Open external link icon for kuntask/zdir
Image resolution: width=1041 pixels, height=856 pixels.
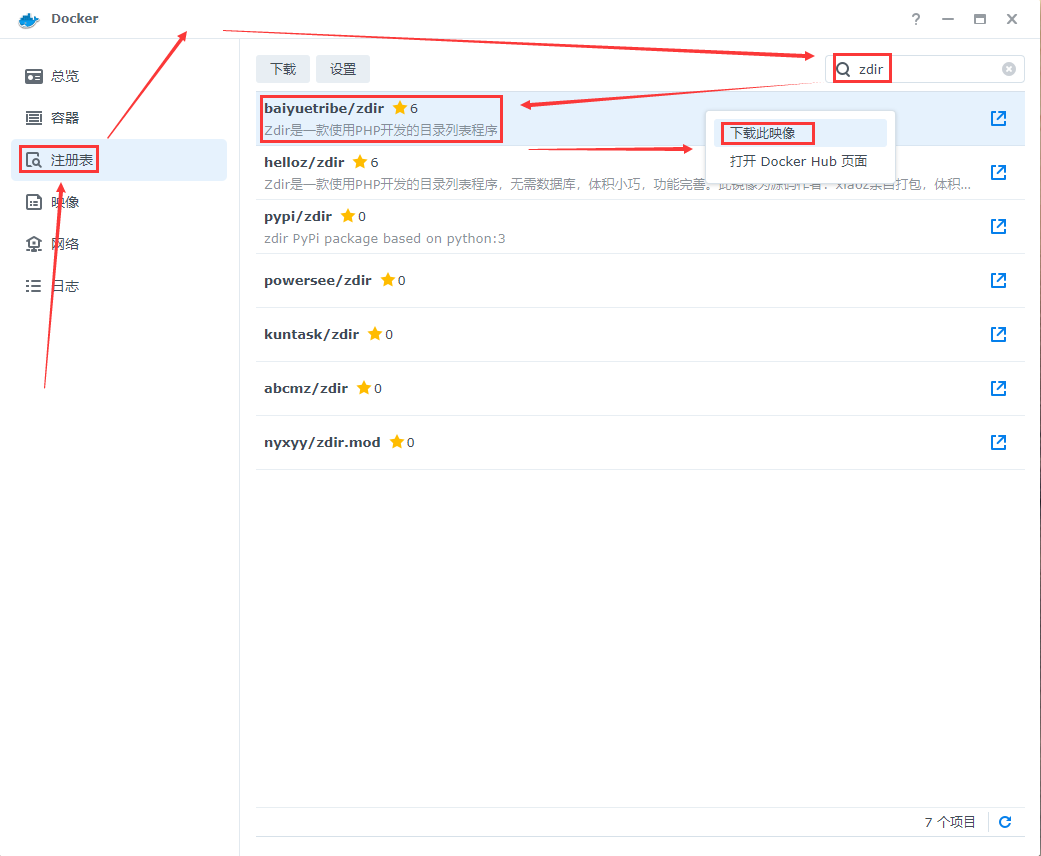[997, 334]
